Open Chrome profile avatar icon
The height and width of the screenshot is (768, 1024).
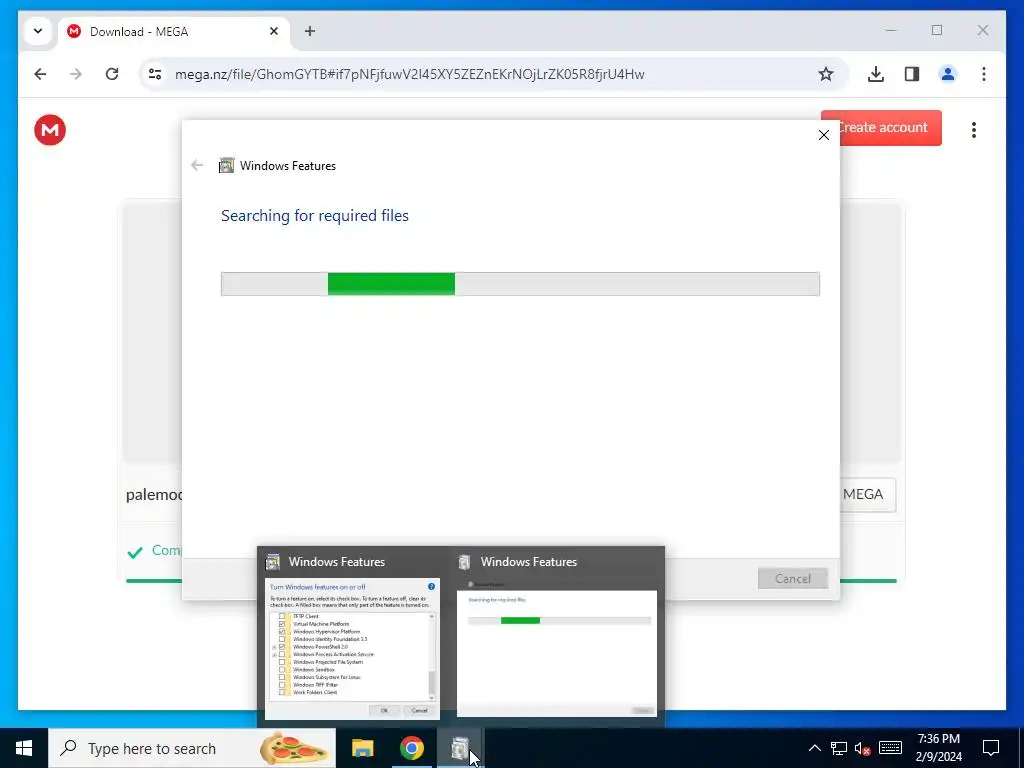tap(948, 74)
